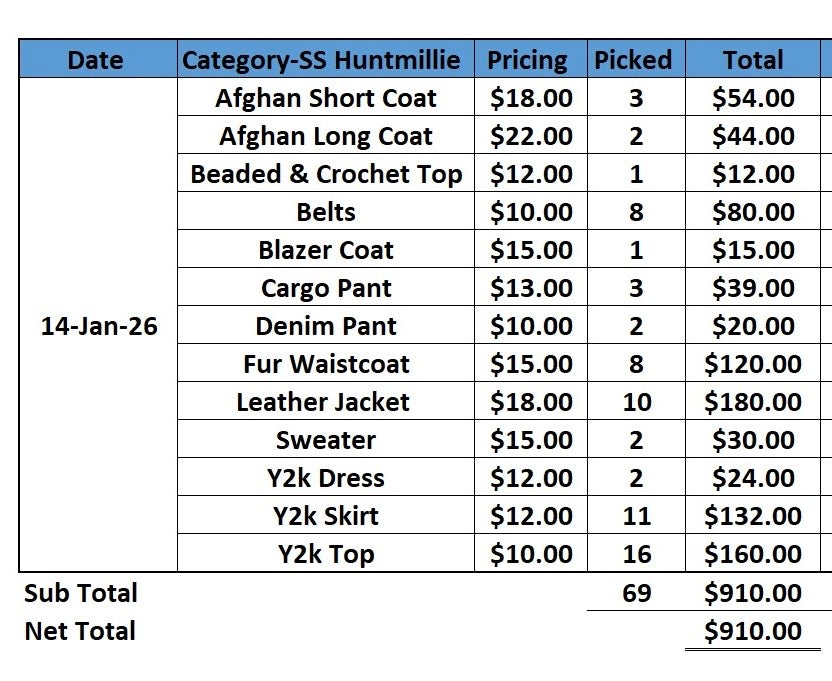Select the Belts picked quantity 8
Screen dimensions: 832x681
[x=636, y=211]
